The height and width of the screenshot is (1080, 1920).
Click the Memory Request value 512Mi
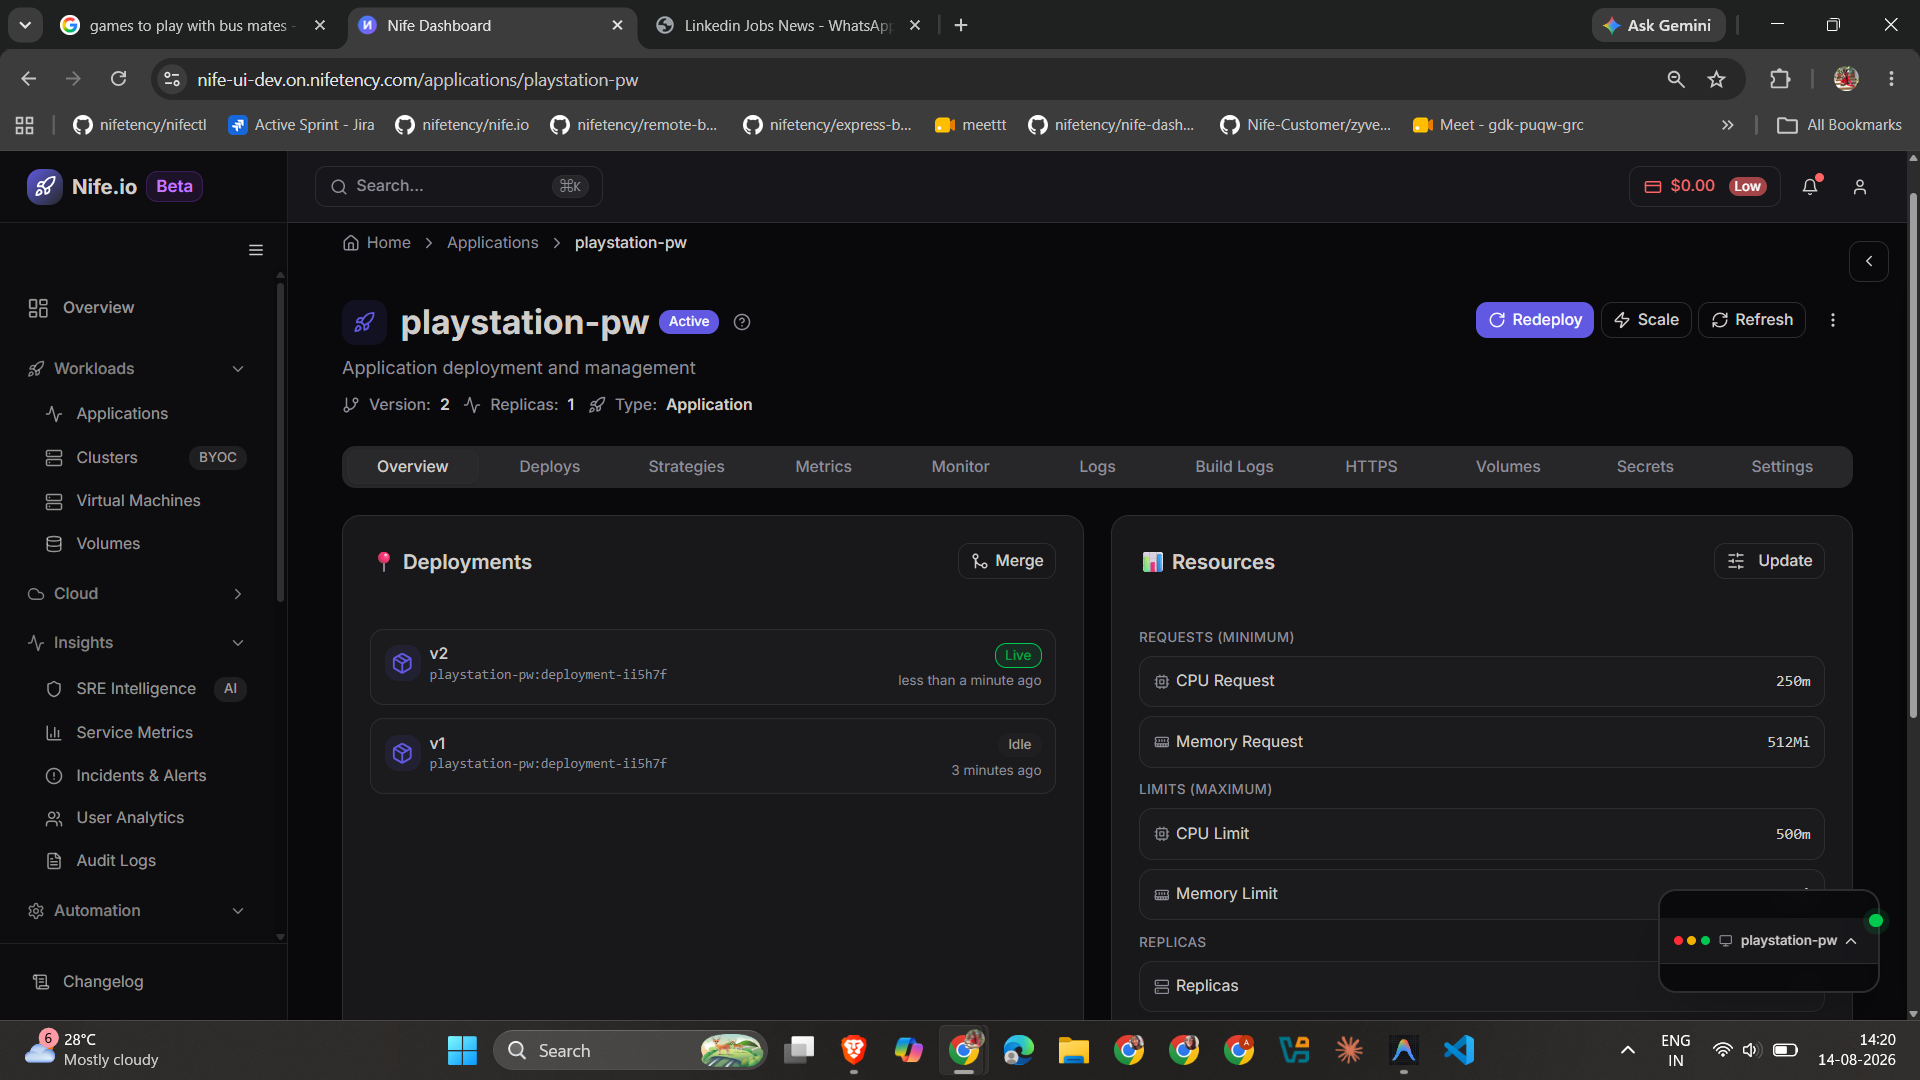click(x=1788, y=742)
